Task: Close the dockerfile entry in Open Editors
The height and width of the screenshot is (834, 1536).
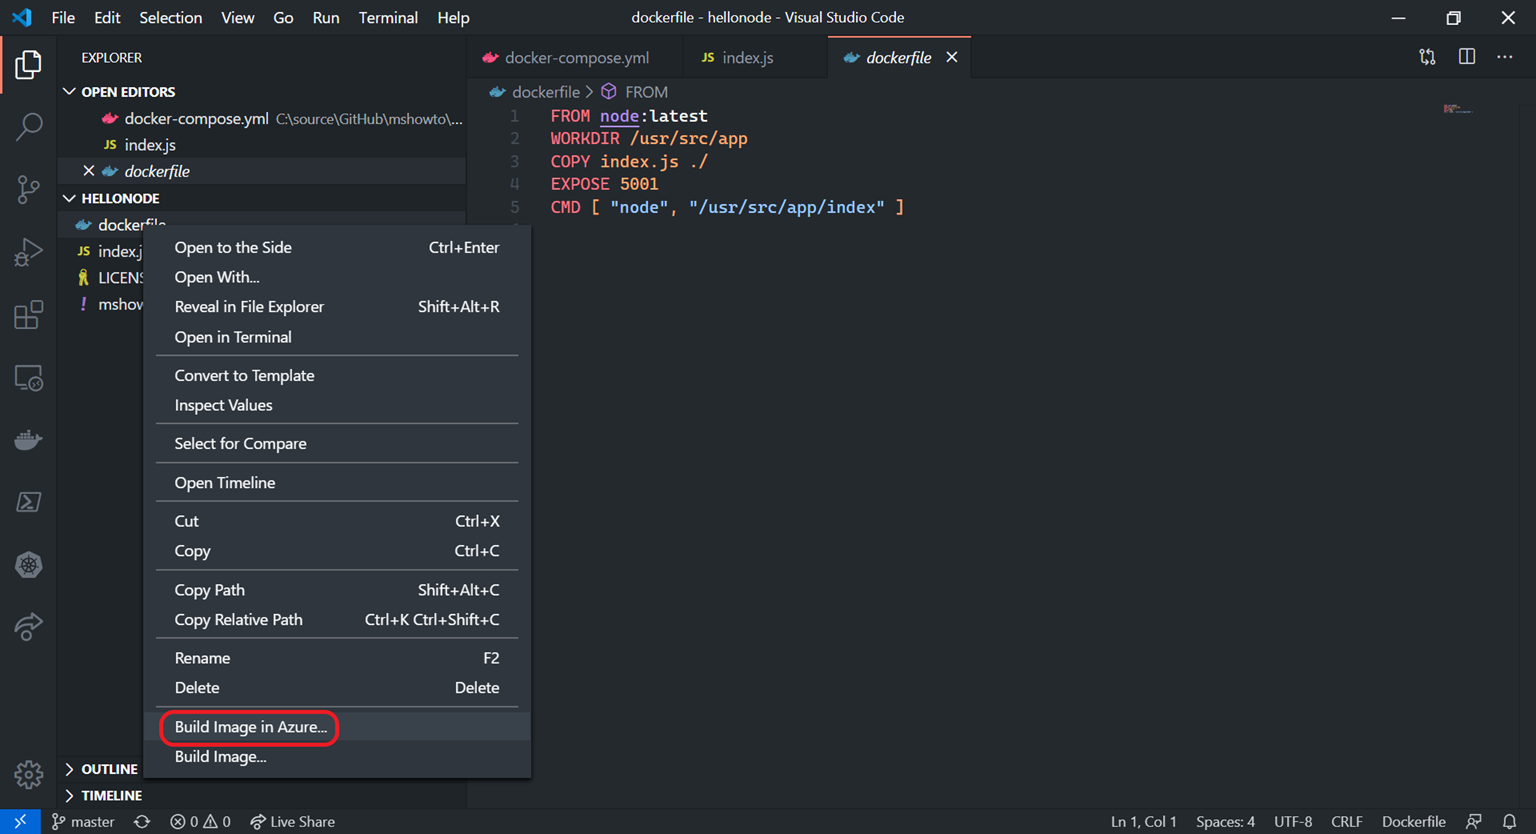Action: tap(89, 171)
